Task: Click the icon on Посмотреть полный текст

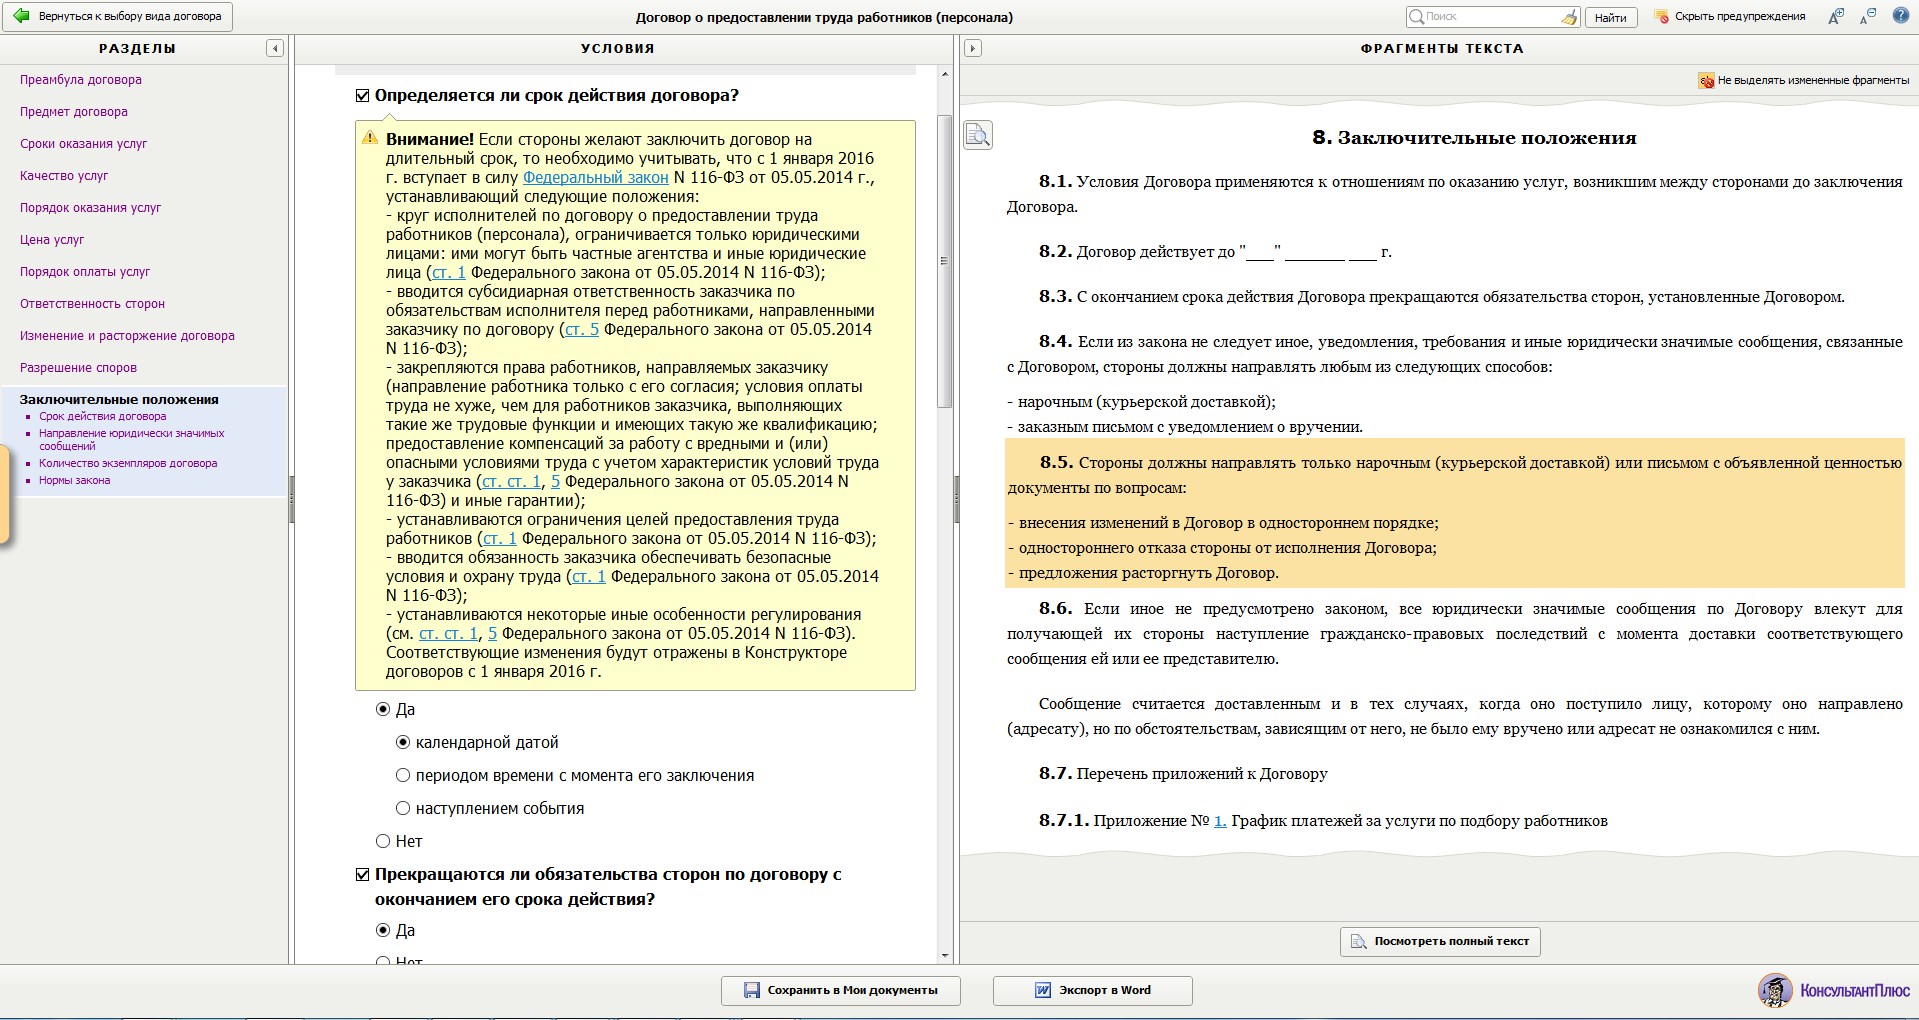Action: click(1358, 941)
